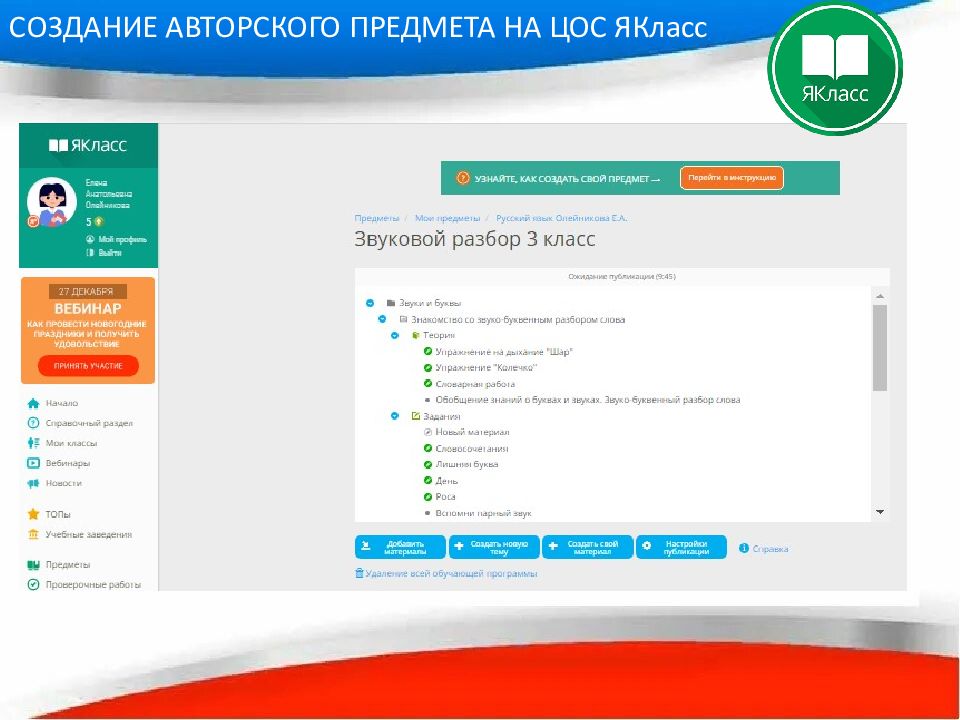Open the Вспомни парный звук item
Viewport: 960px width, 720px height.
point(484,514)
